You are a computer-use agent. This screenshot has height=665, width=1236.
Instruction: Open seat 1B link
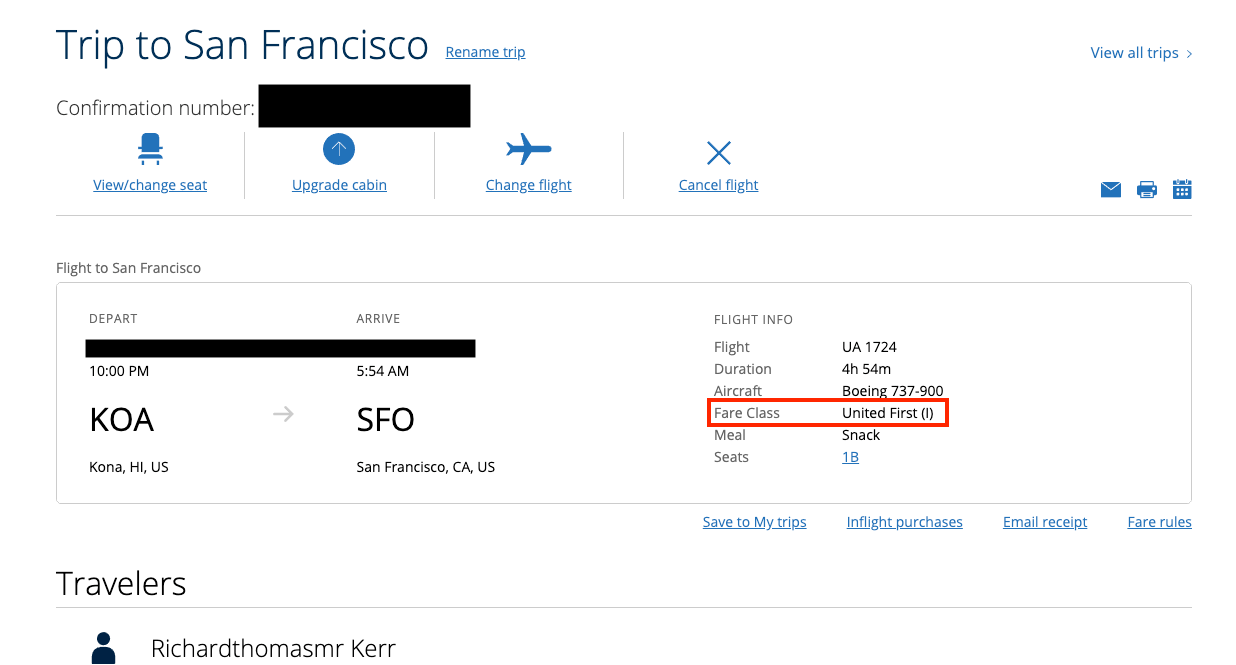[x=850, y=457]
